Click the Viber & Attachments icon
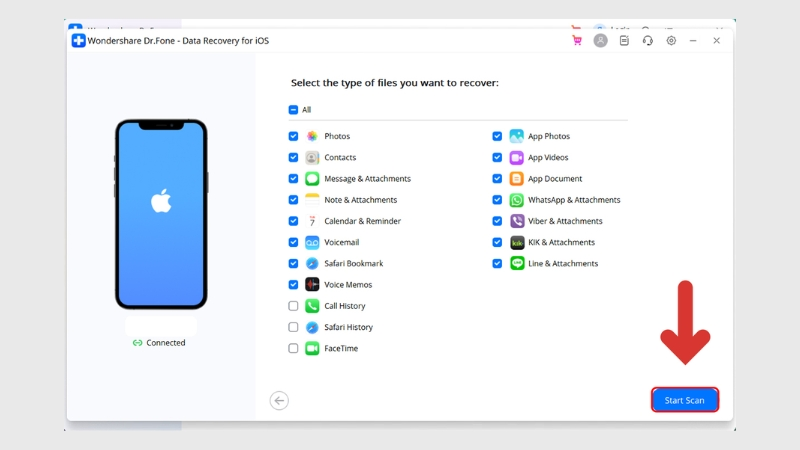Image resolution: width=800 pixels, height=450 pixels. 517,221
